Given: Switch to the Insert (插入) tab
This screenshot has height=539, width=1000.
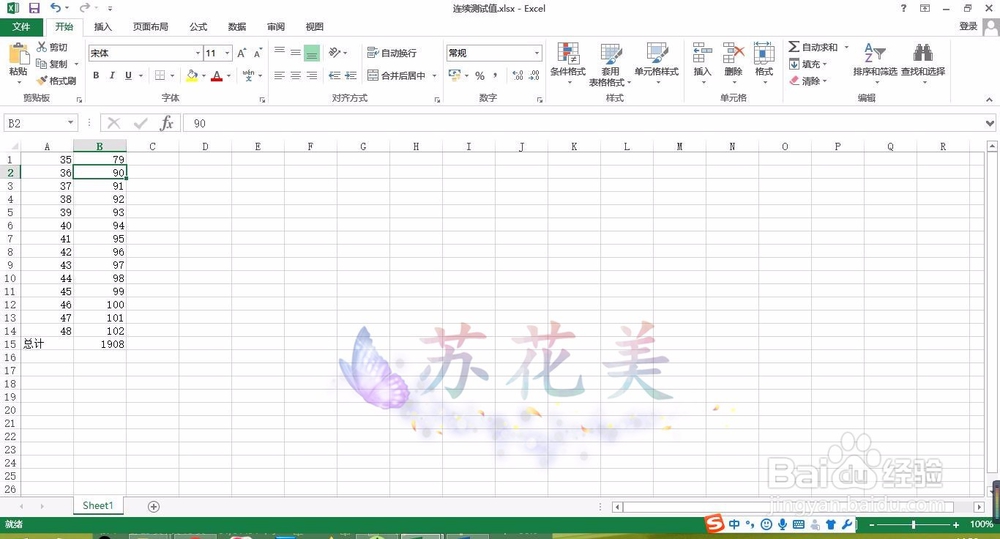Looking at the screenshot, I should (x=103, y=27).
